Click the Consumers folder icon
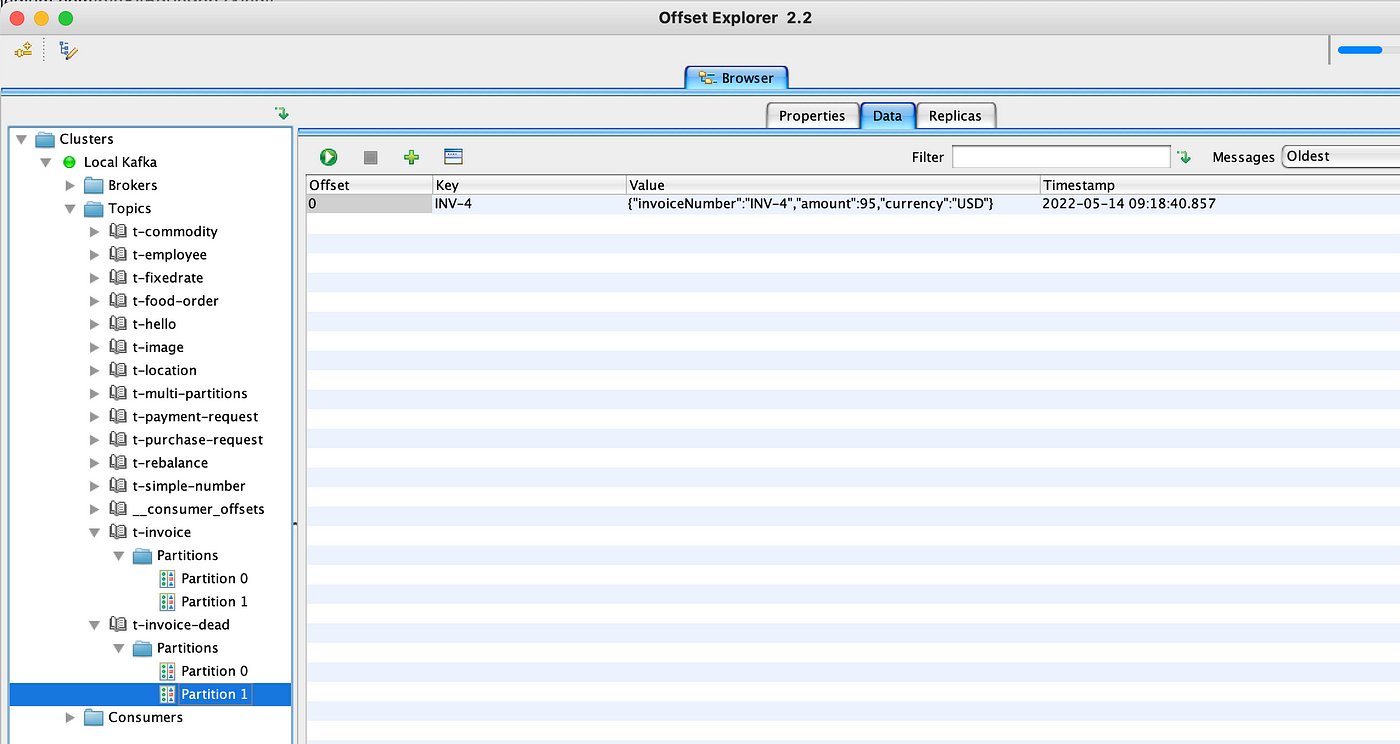Image resolution: width=1400 pixels, height=744 pixels. pos(94,717)
